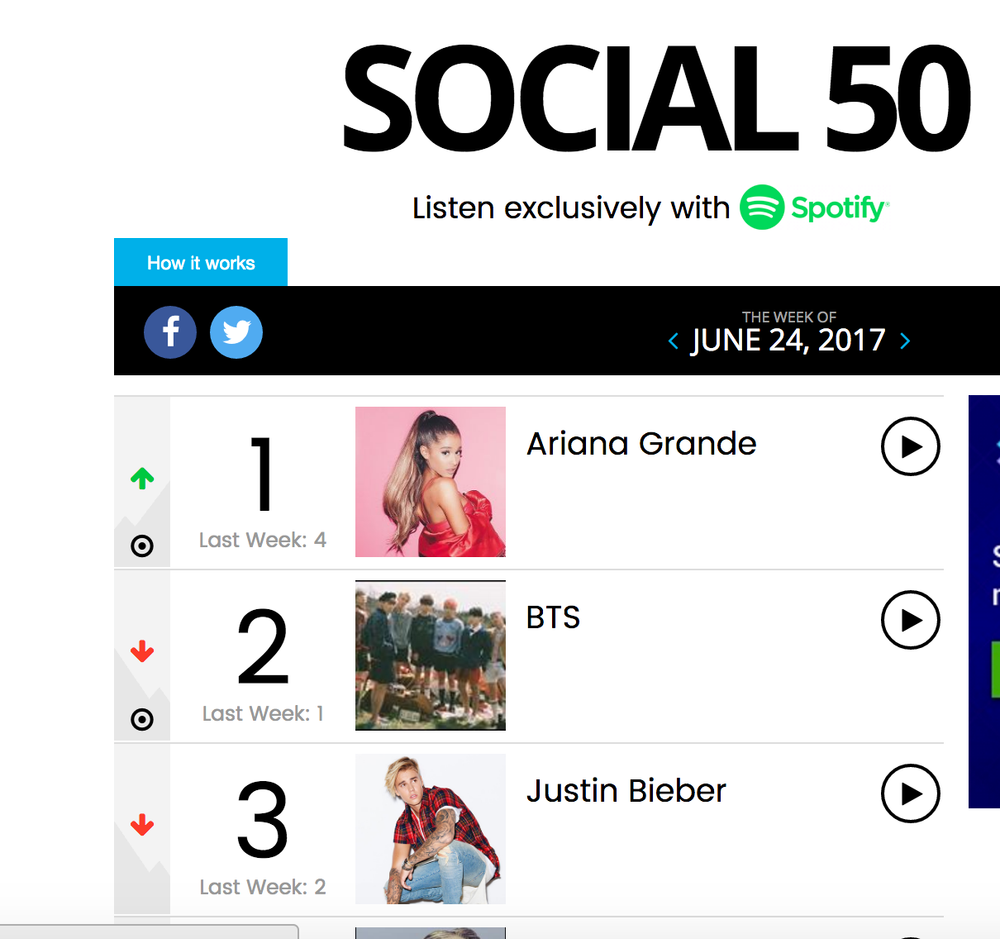The width and height of the screenshot is (1000, 939).
Task: Play Ariana Grande's track
Action: coord(910,447)
